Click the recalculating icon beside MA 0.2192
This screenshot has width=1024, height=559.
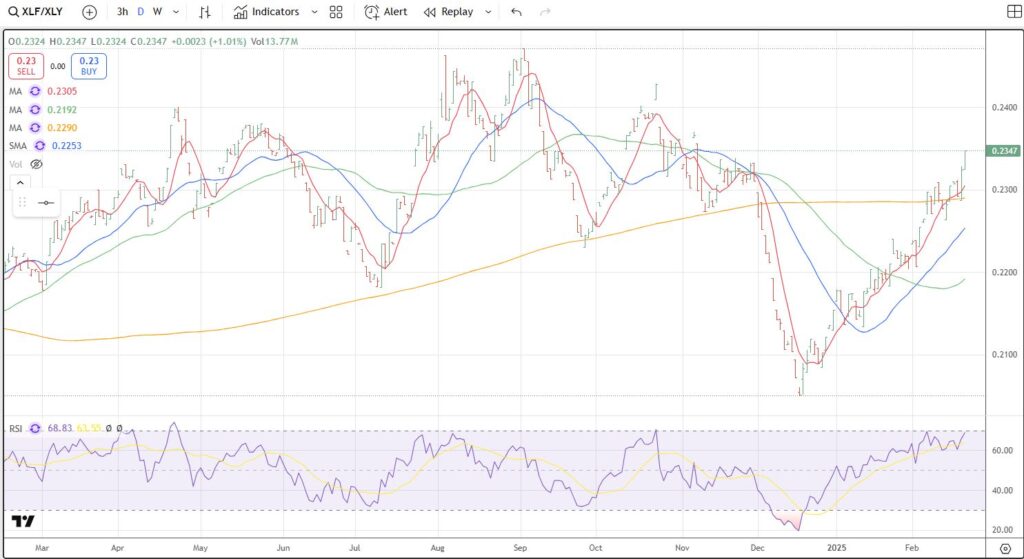35,110
